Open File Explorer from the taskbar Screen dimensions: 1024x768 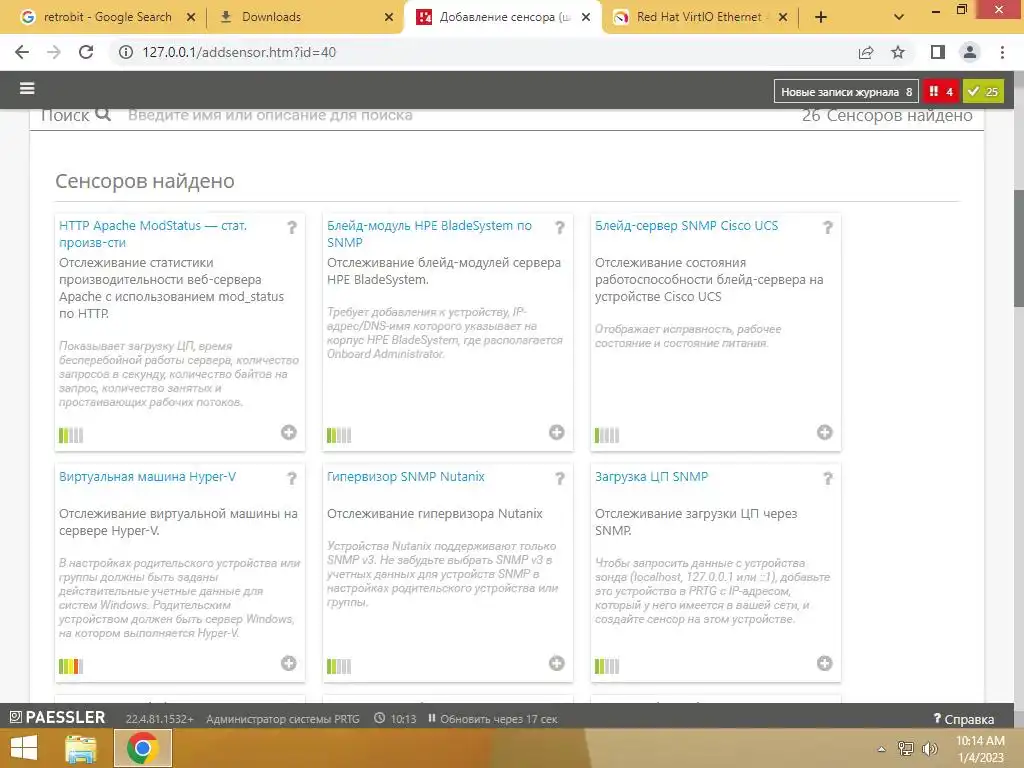[81, 748]
